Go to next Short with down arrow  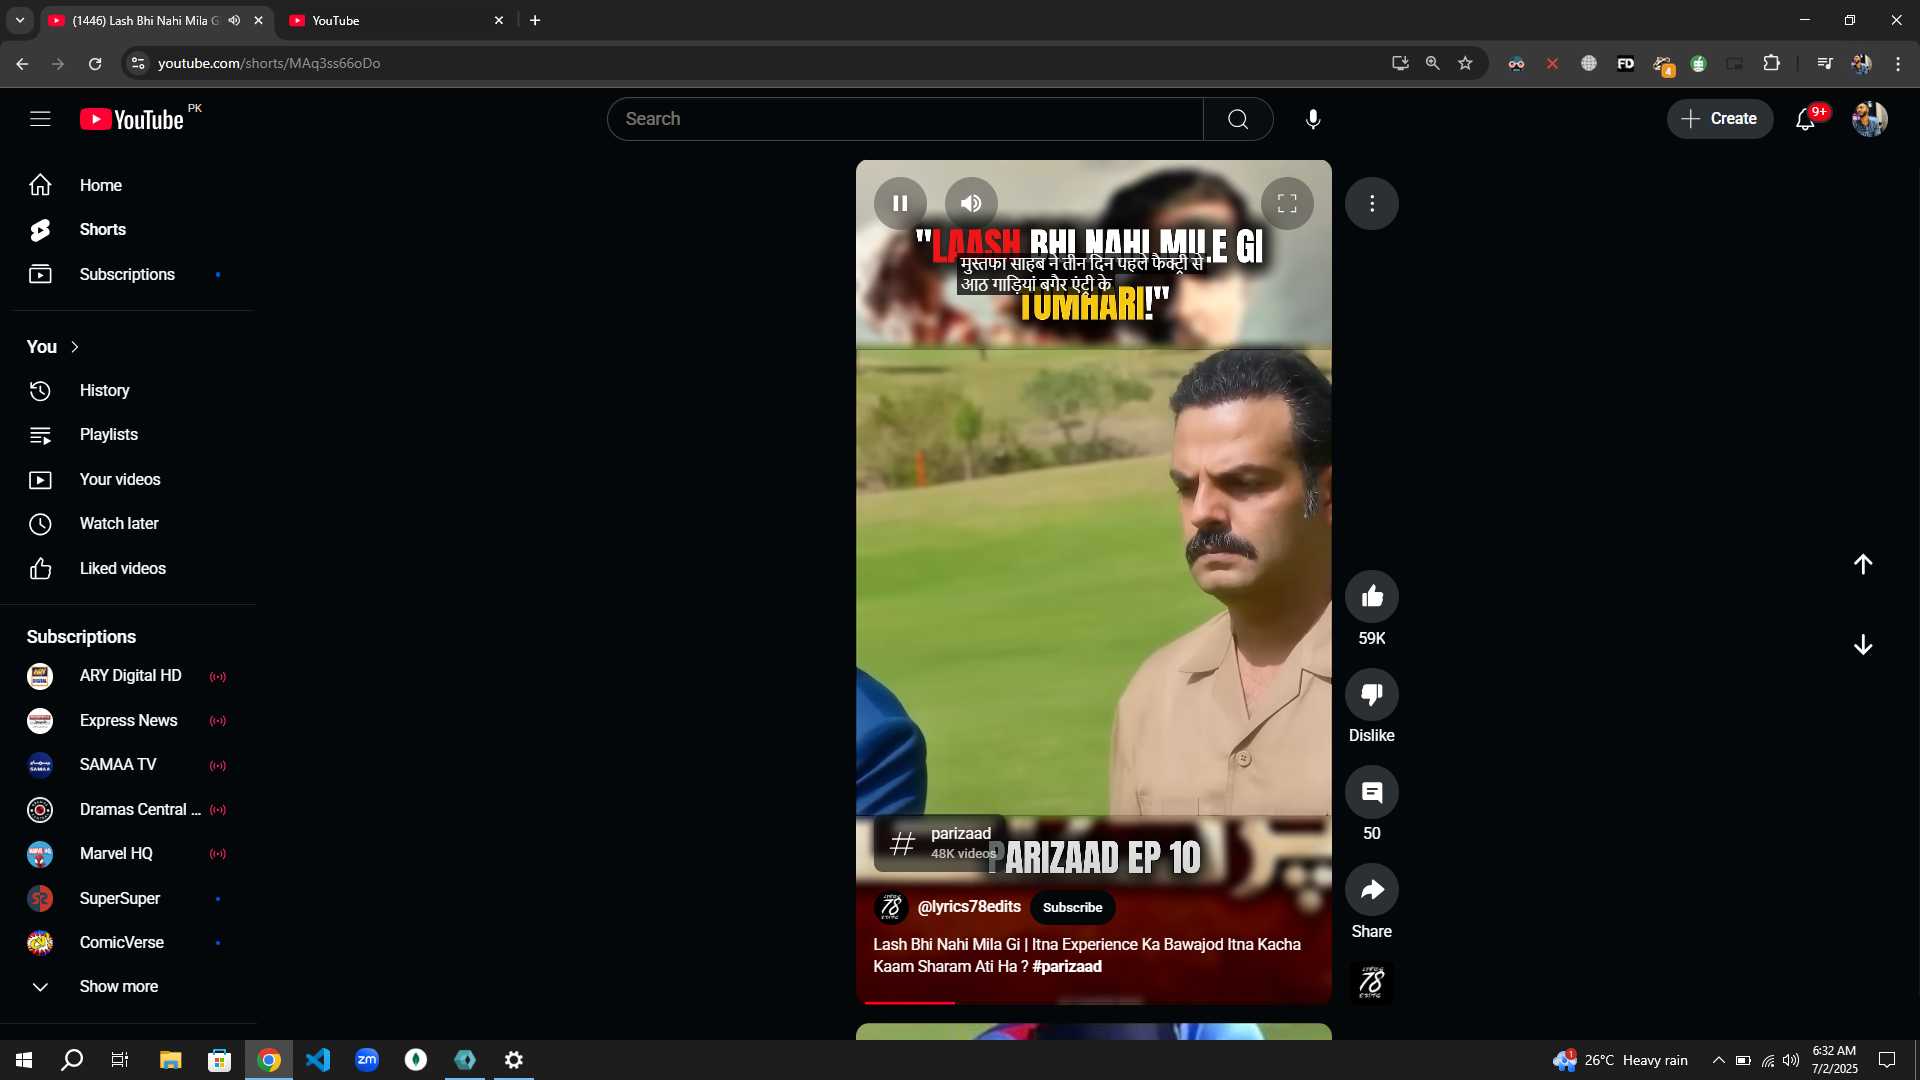(1863, 645)
